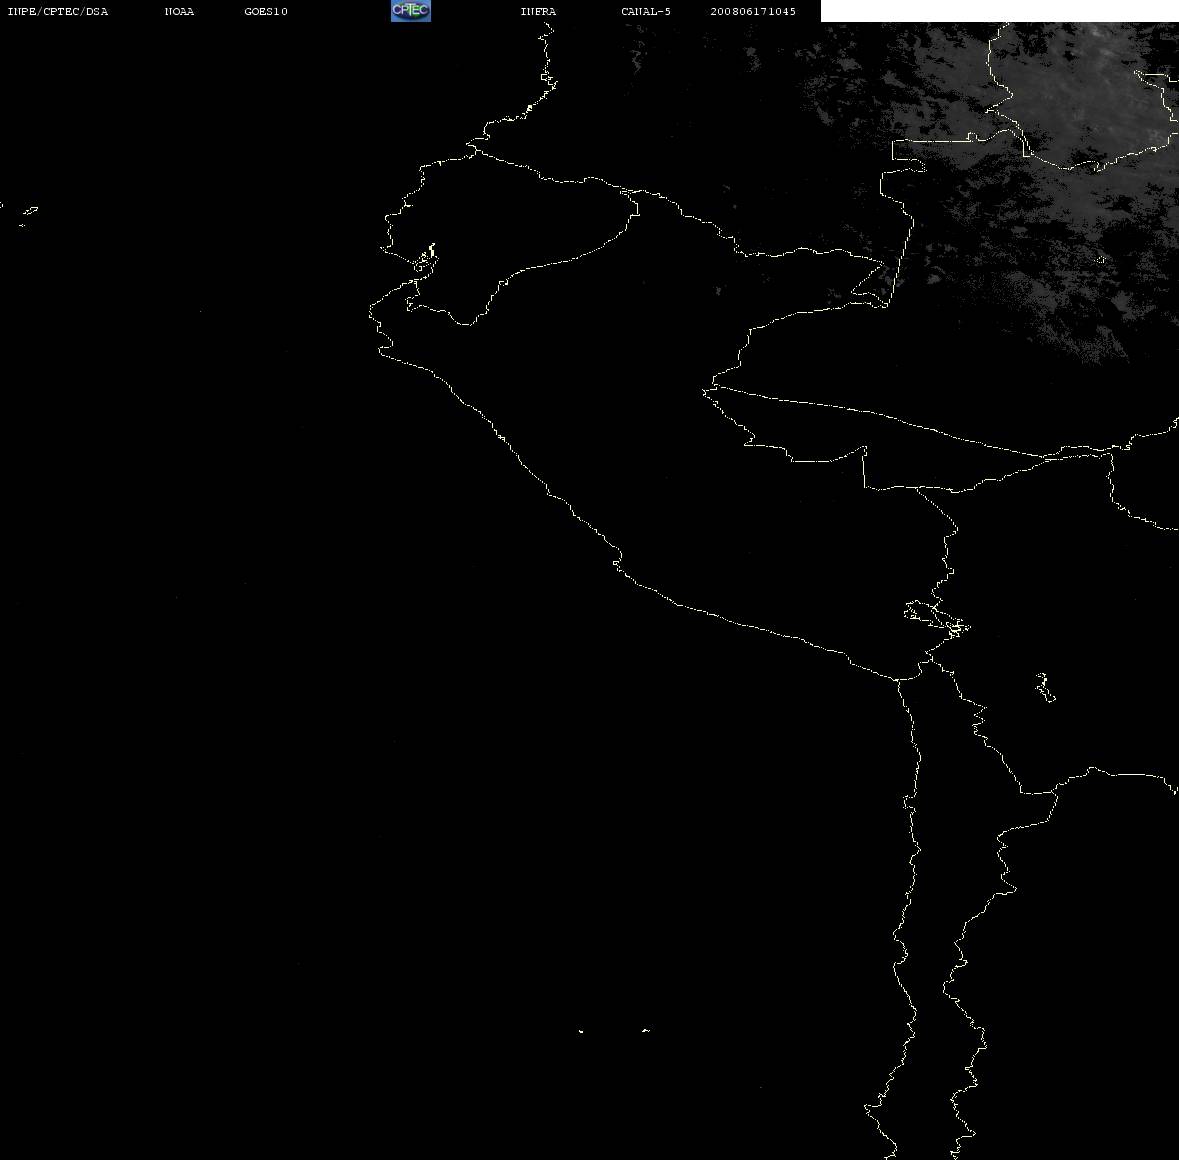Select the CANAL-5 channel label
Image resolution: width=1179 pixels, height=1160 pixels.
[x=646, y=11]
